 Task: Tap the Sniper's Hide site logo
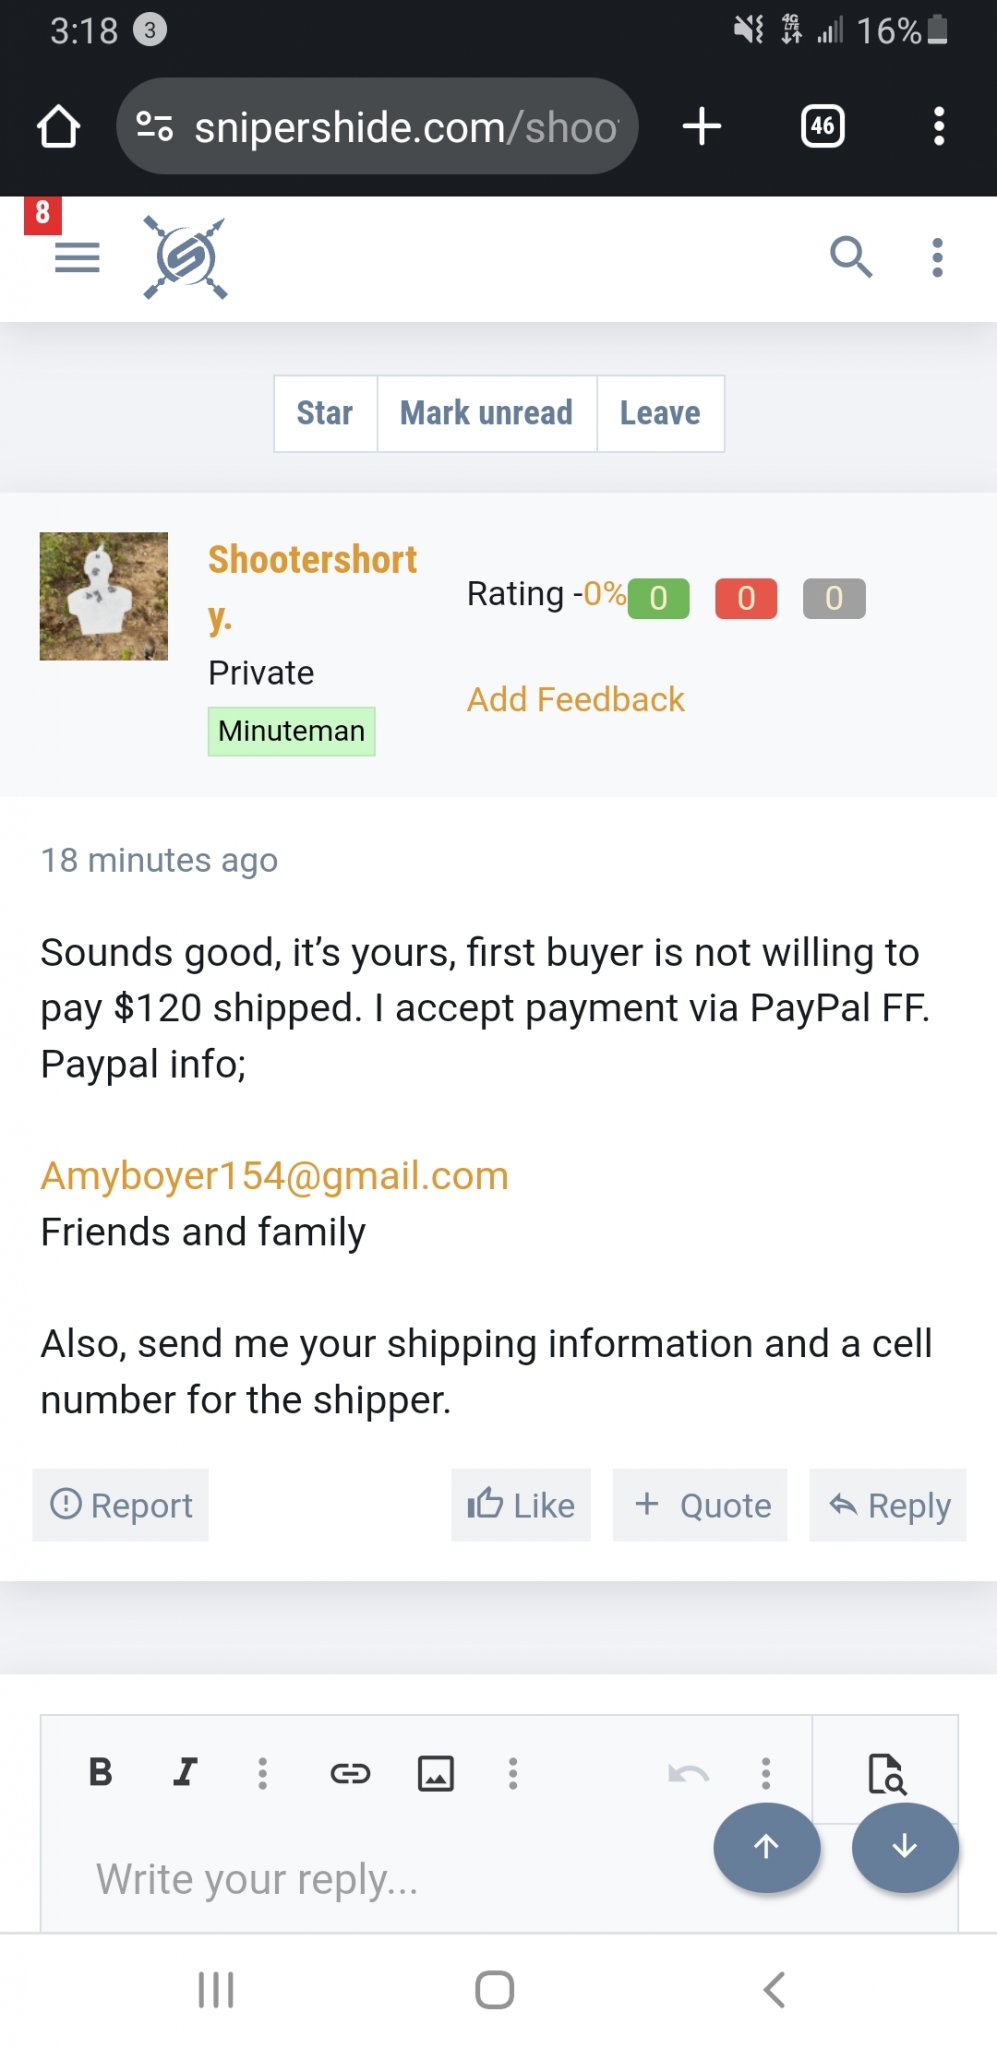pyautogui.click(x=186, y=258)
